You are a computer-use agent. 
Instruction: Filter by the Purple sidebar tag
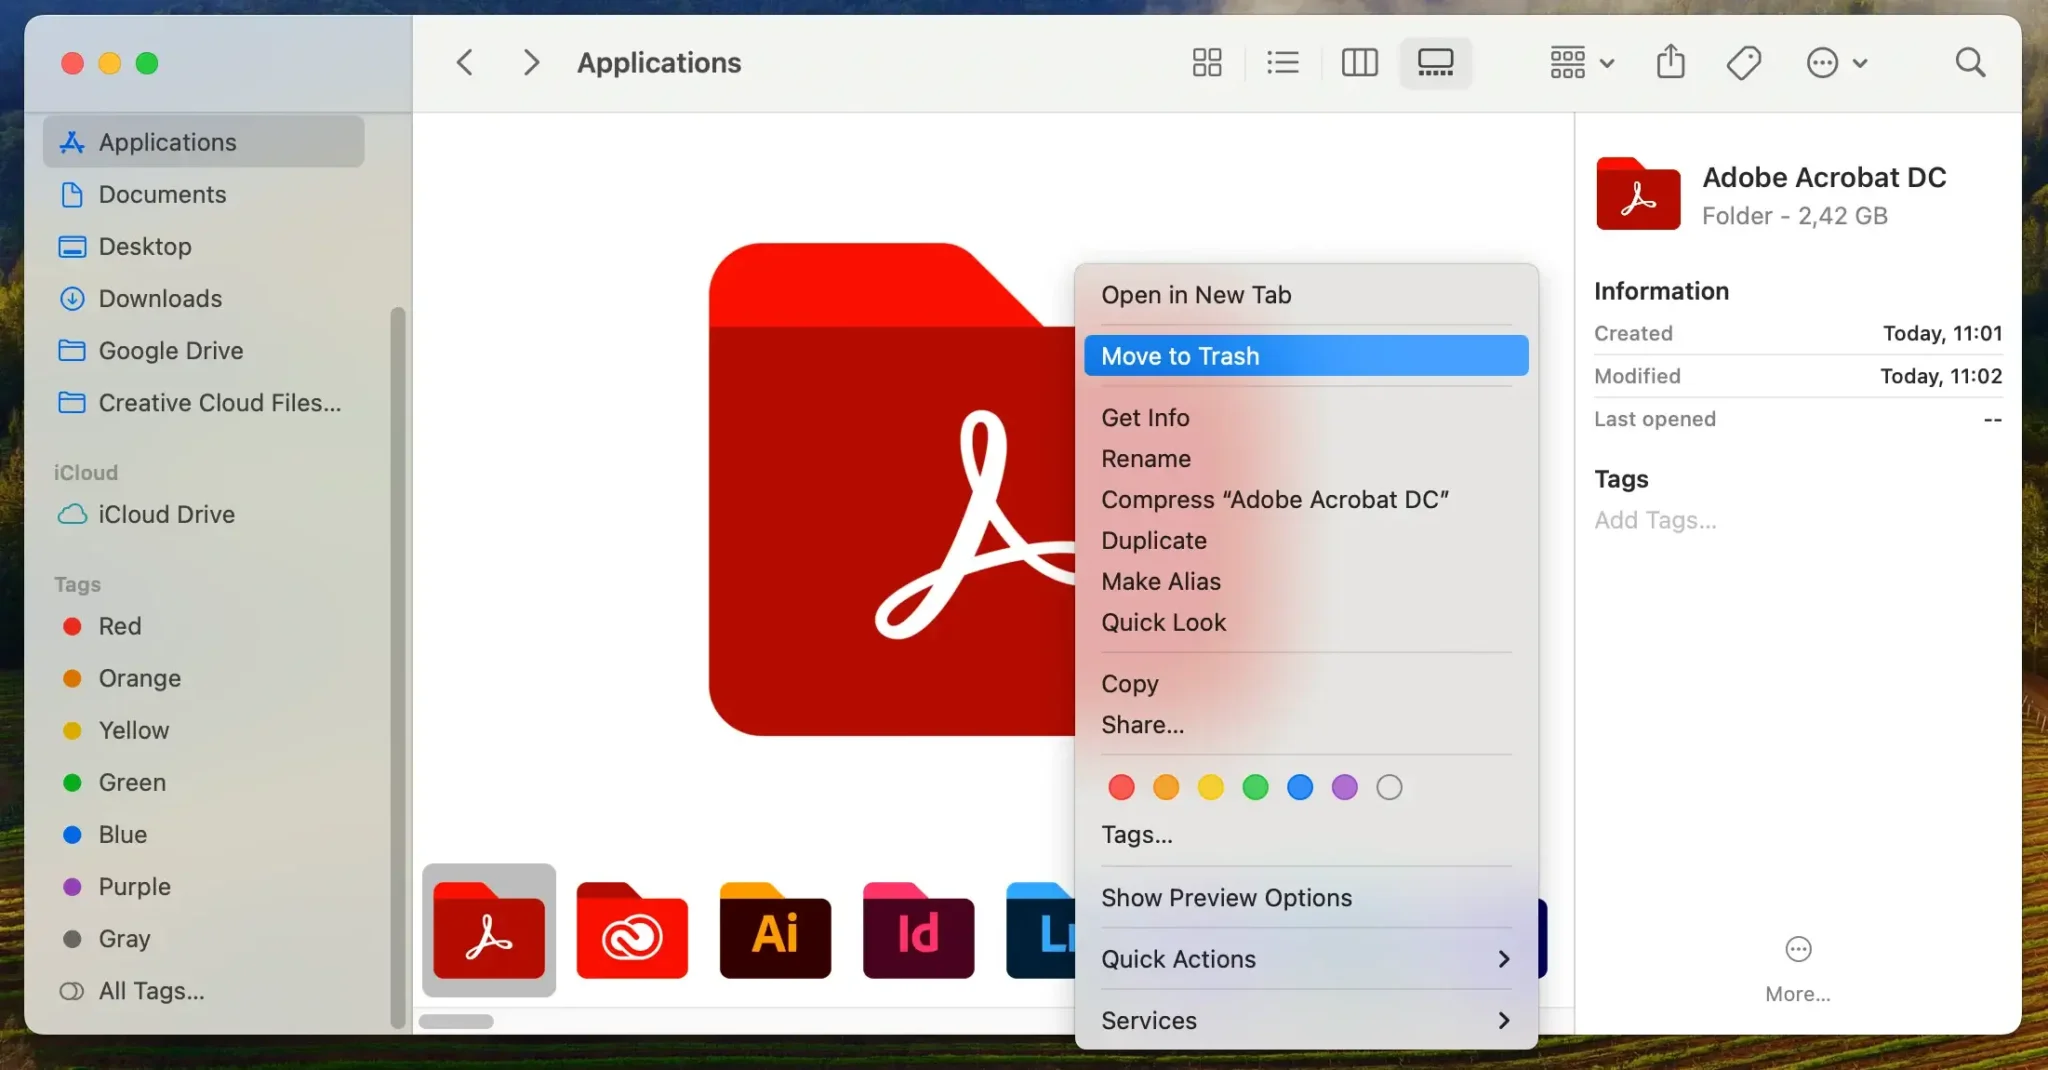204,886
